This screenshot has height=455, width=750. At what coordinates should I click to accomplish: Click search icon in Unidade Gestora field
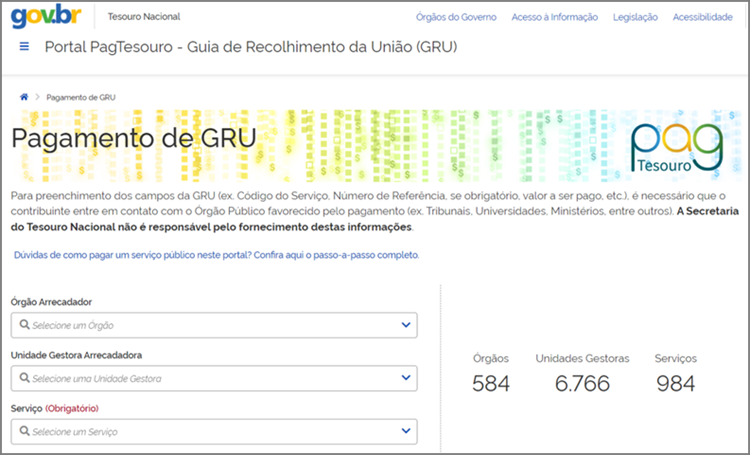(x=23, y=378)
